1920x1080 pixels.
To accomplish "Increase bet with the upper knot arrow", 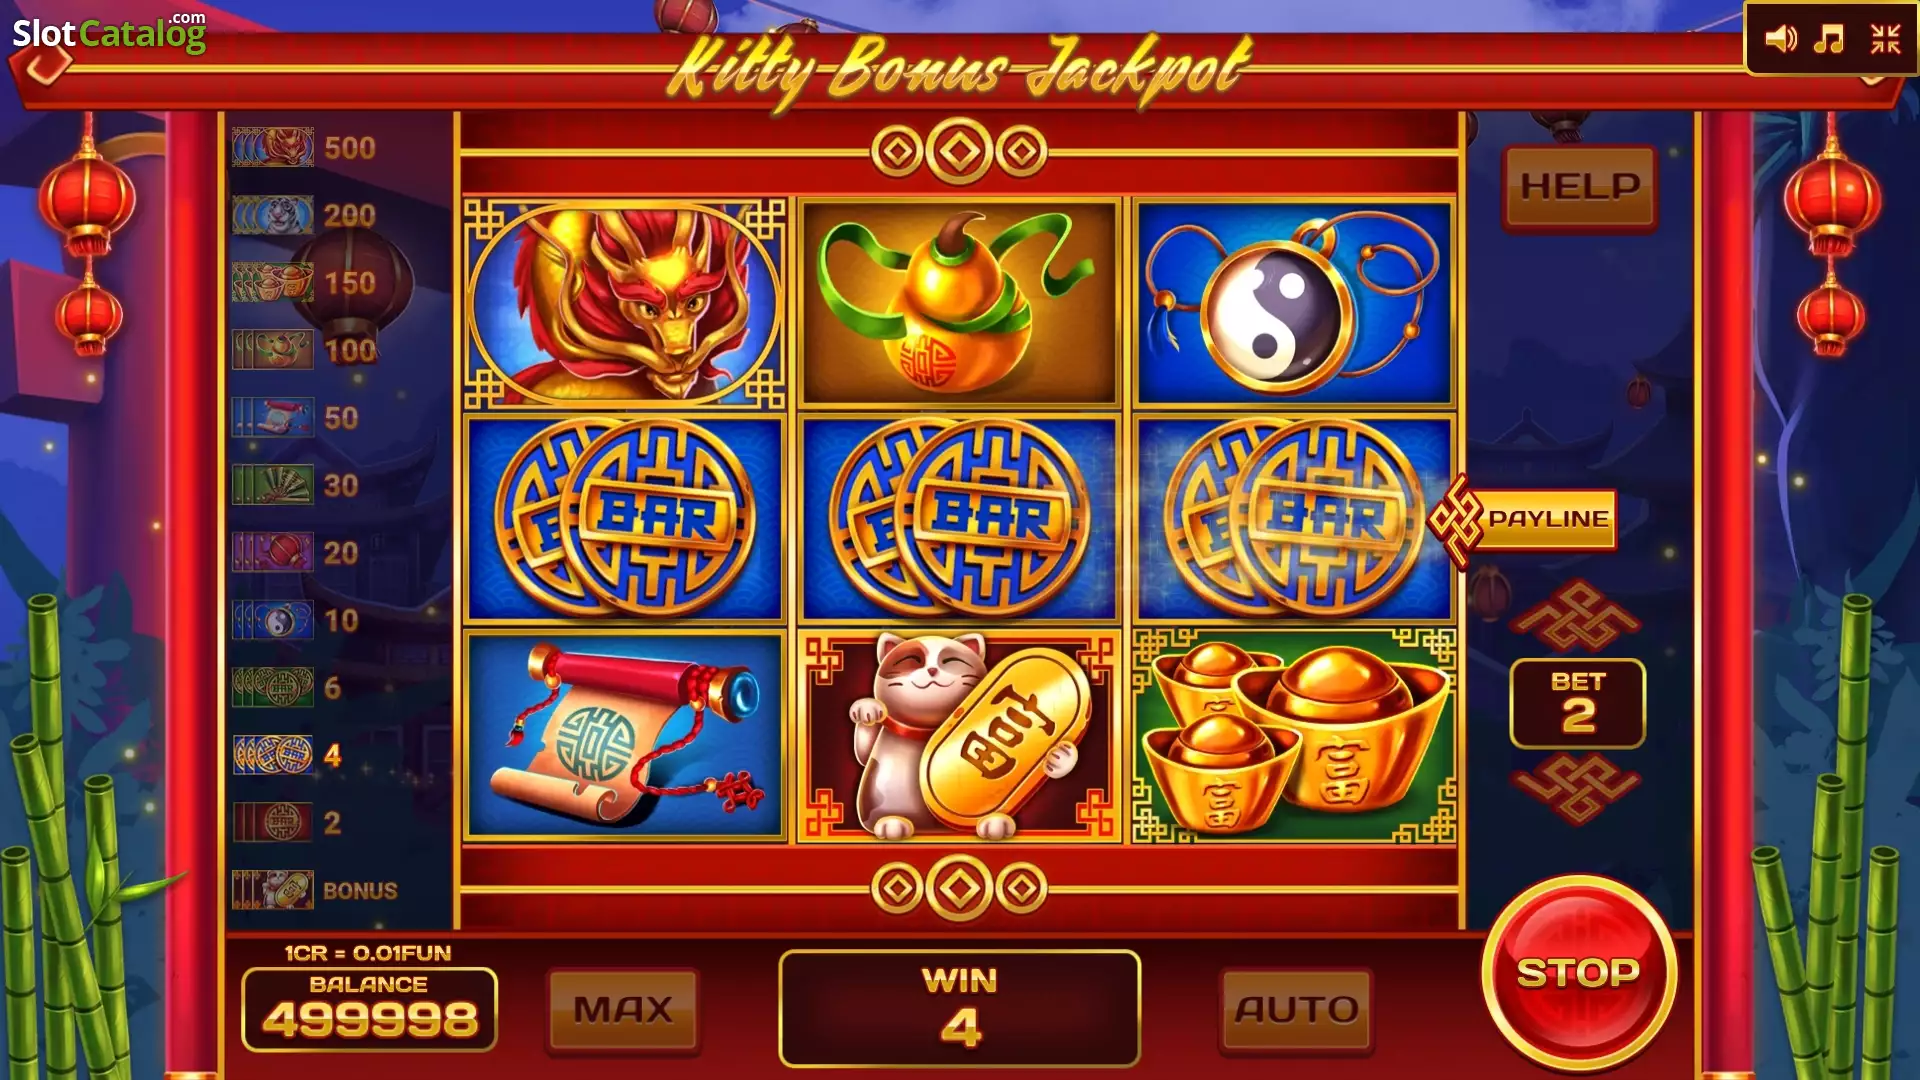I will click(1577, 616).
